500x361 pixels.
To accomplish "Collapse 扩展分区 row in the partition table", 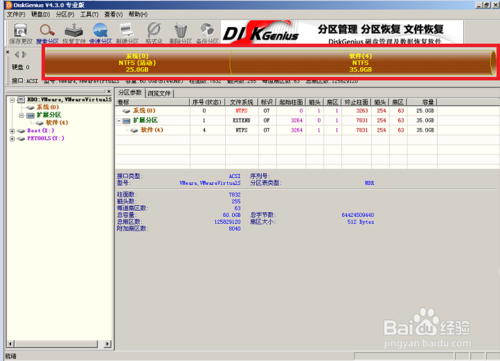I will pyautogui.click(x=119, y=121).
